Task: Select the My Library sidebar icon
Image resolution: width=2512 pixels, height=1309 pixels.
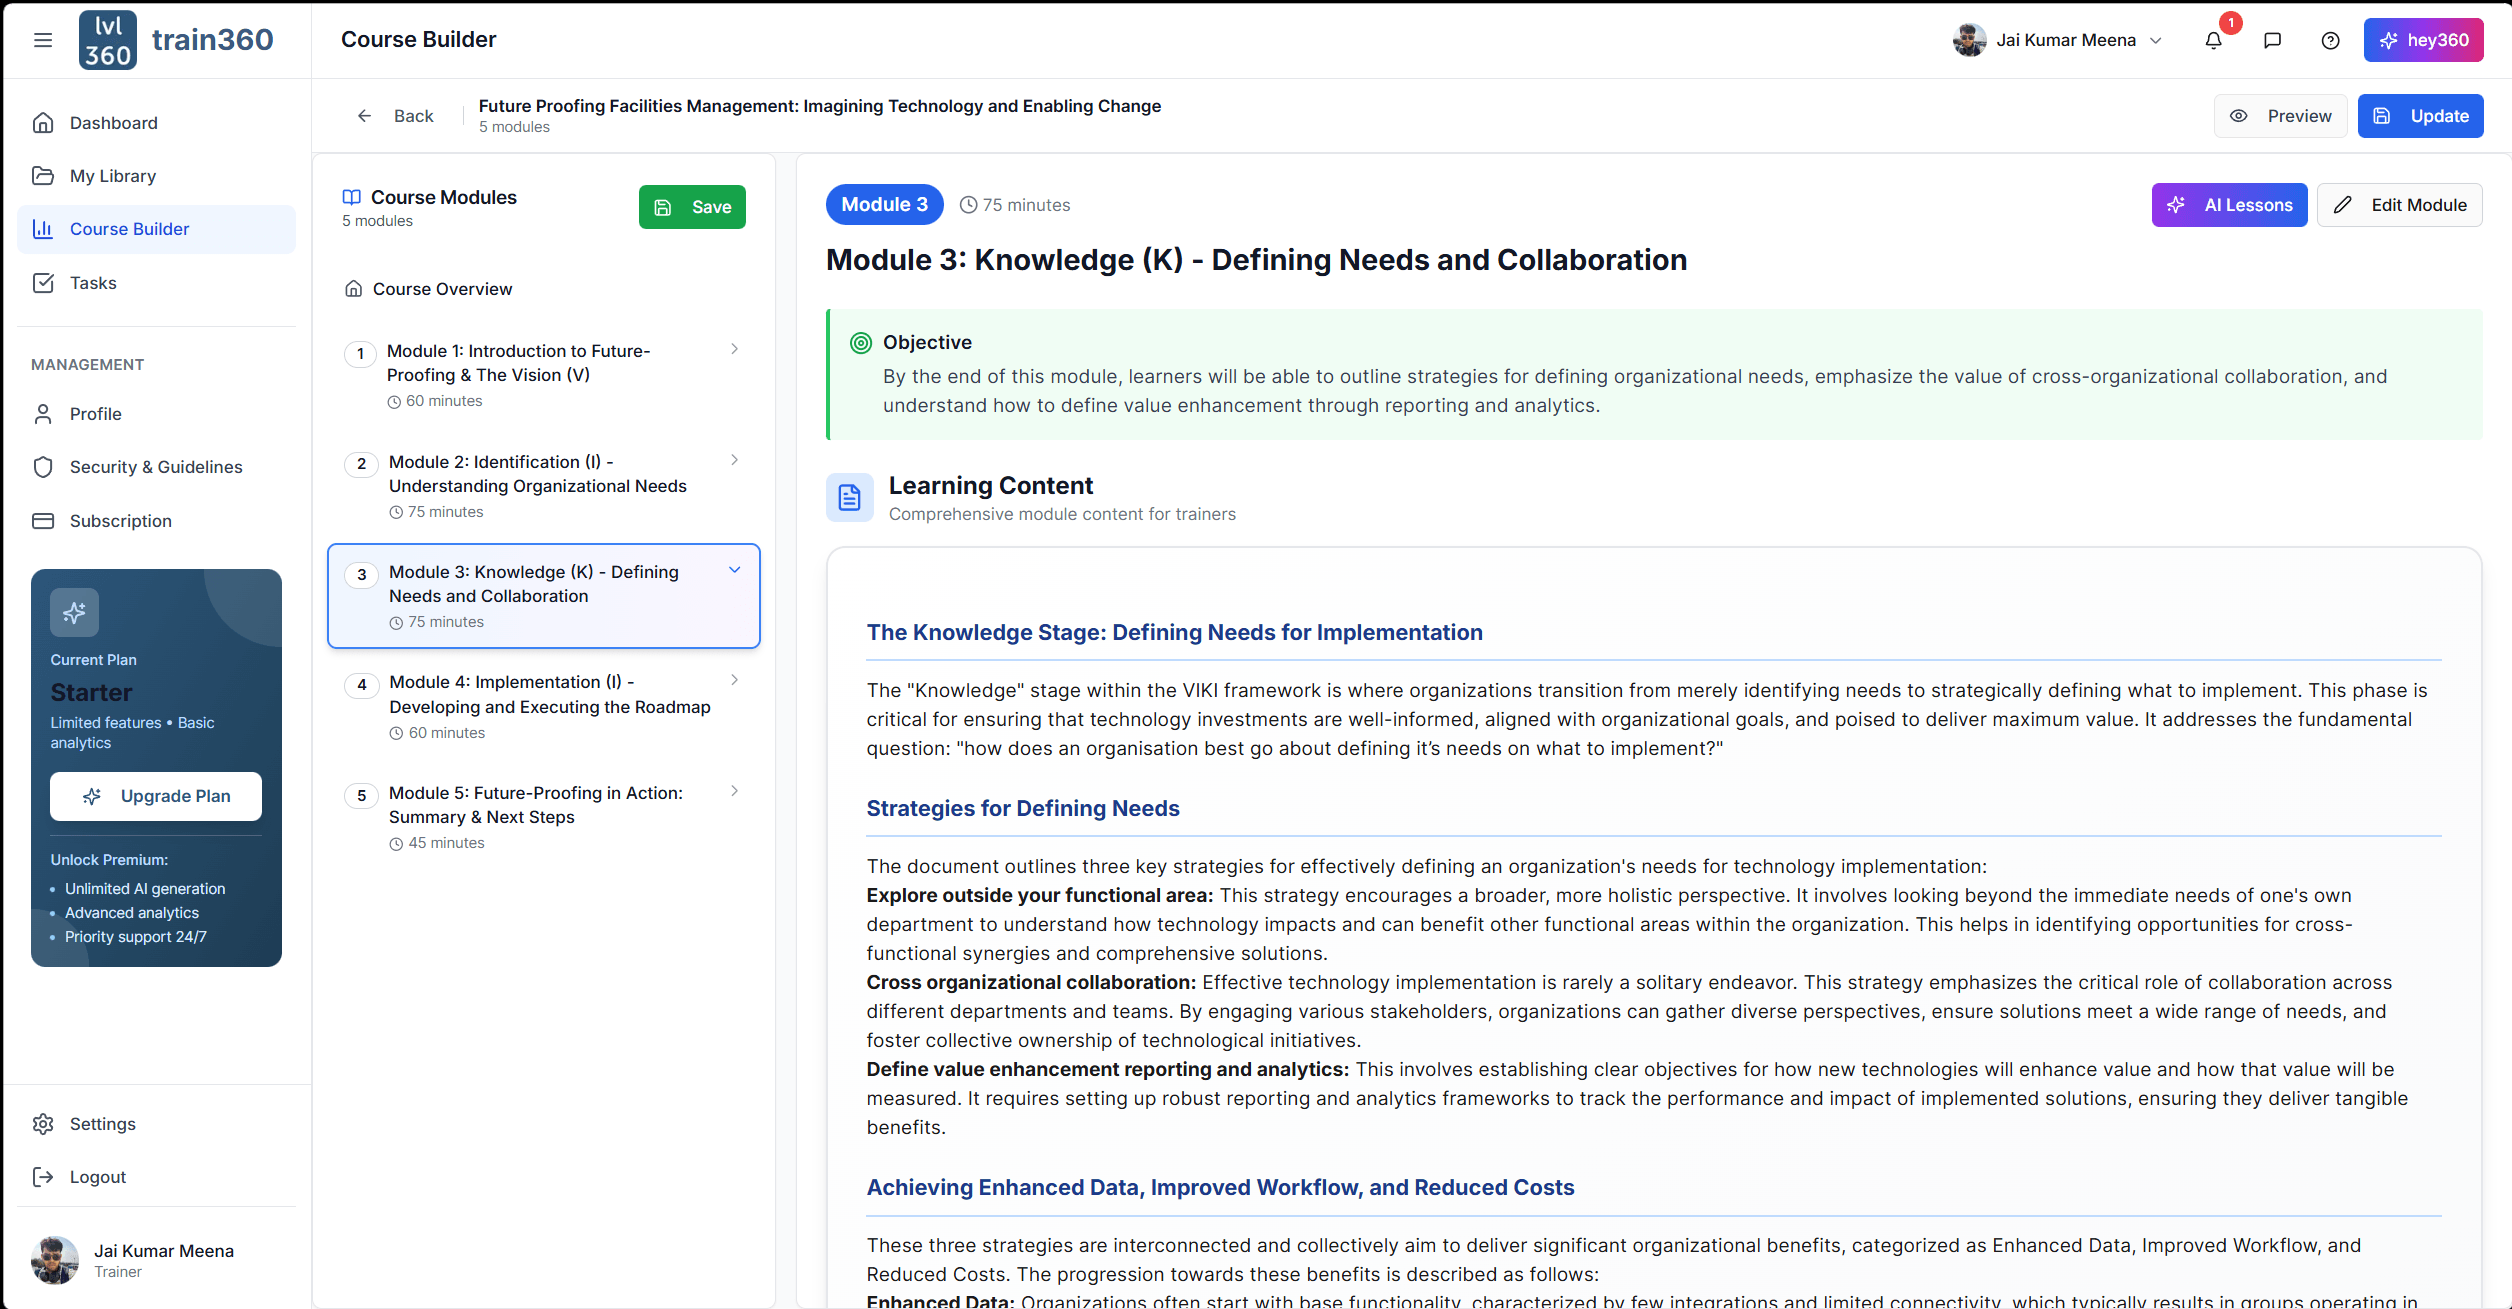Action: coord(44,175)
